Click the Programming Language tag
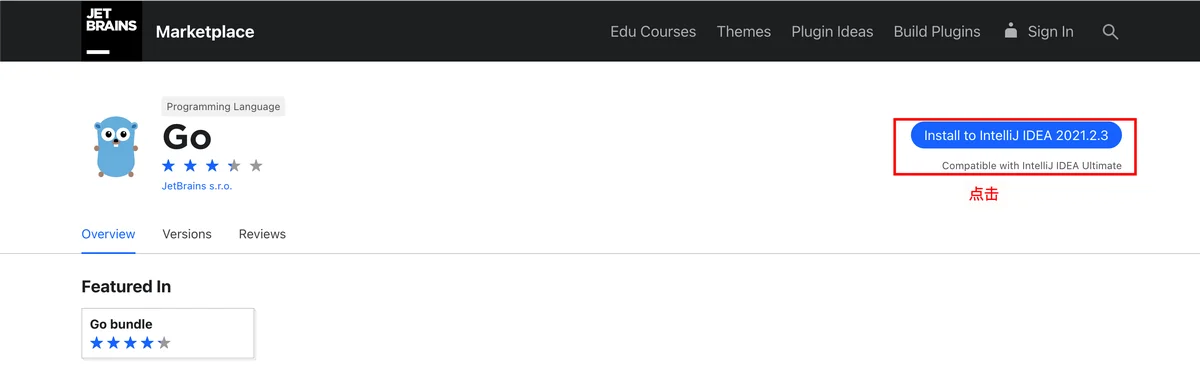This screenshot has height=367, width=1200. (x=224, y=107)
